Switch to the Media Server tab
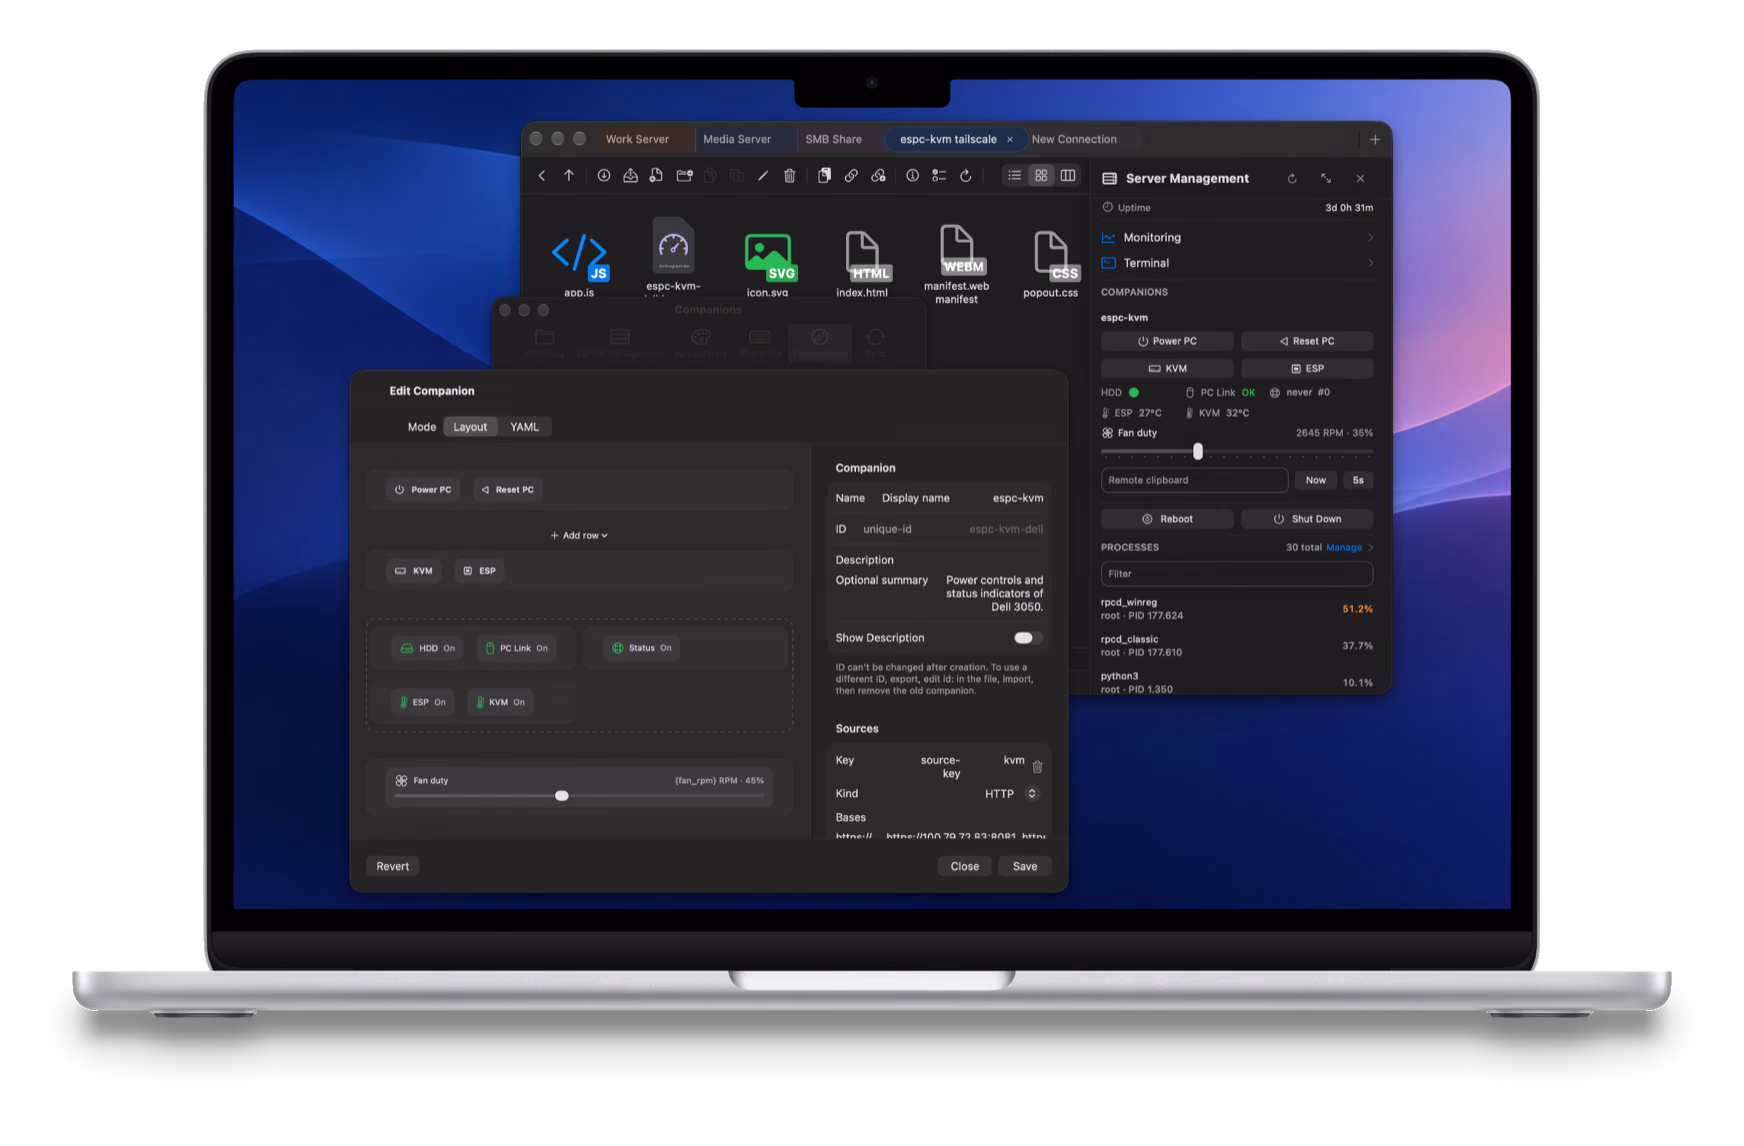The height and width of the screenshot is (1146, 1744). [737, 140]
